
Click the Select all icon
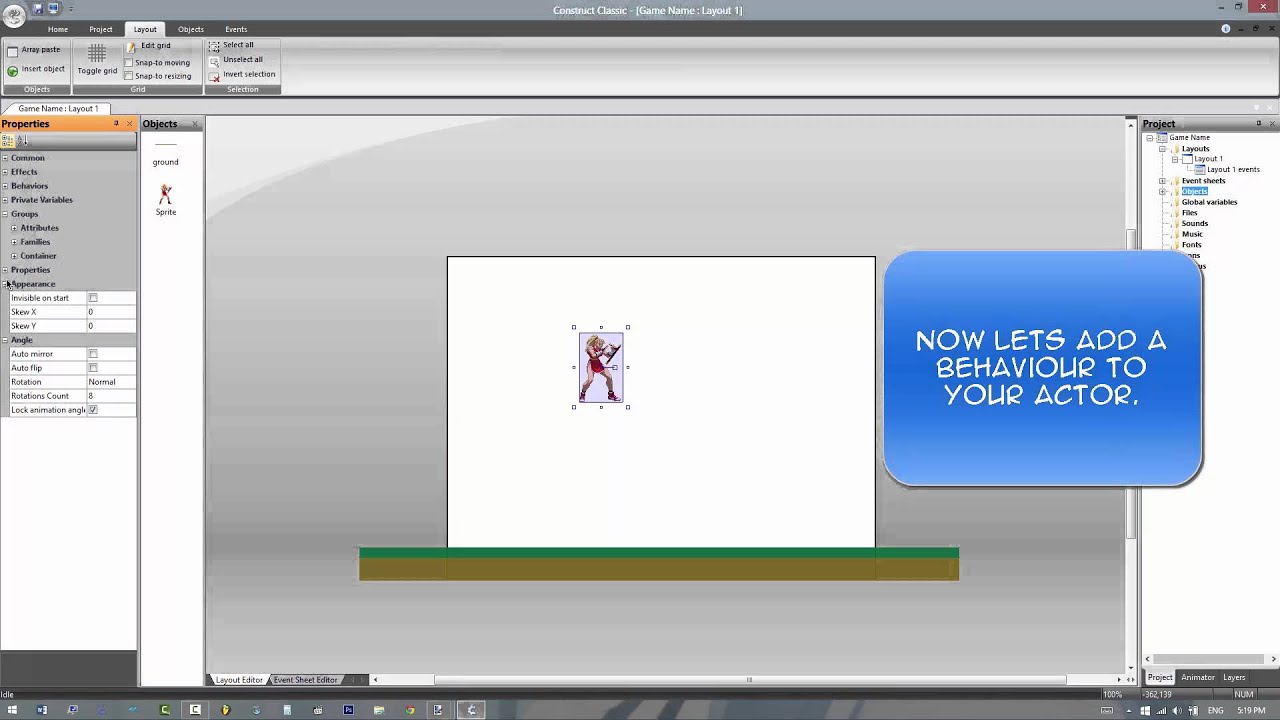coord(214,45)
